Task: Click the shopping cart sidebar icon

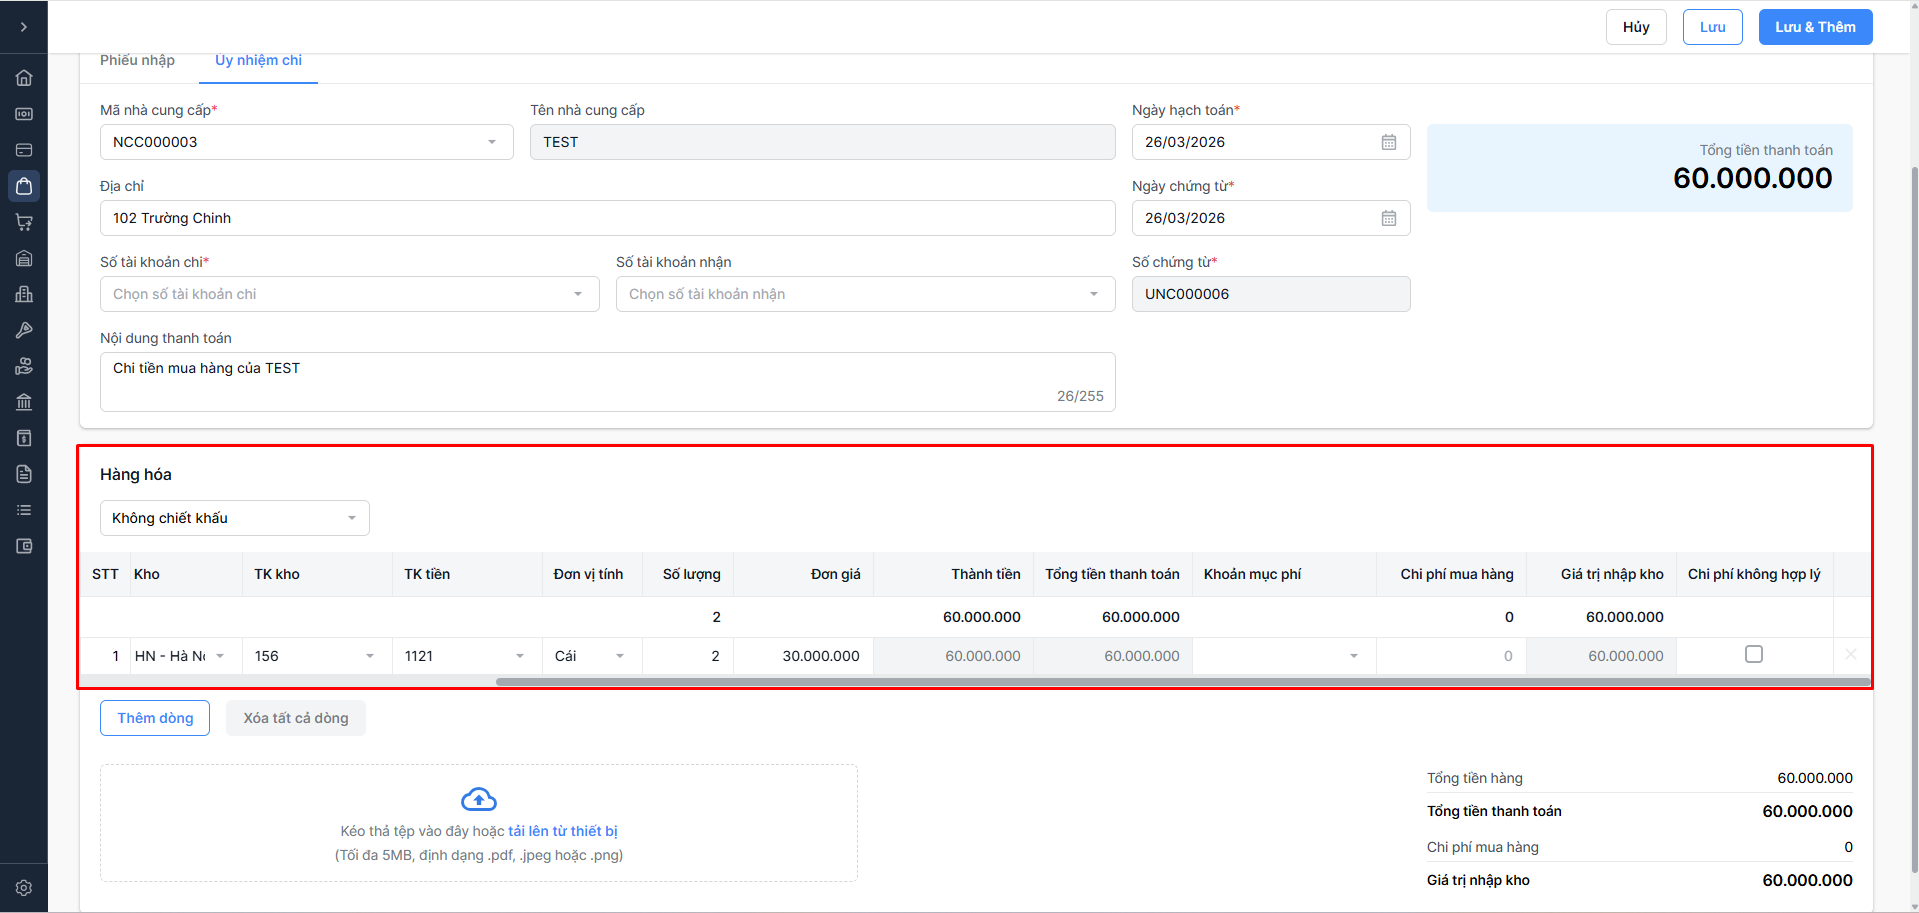Action: coord(24,222)
